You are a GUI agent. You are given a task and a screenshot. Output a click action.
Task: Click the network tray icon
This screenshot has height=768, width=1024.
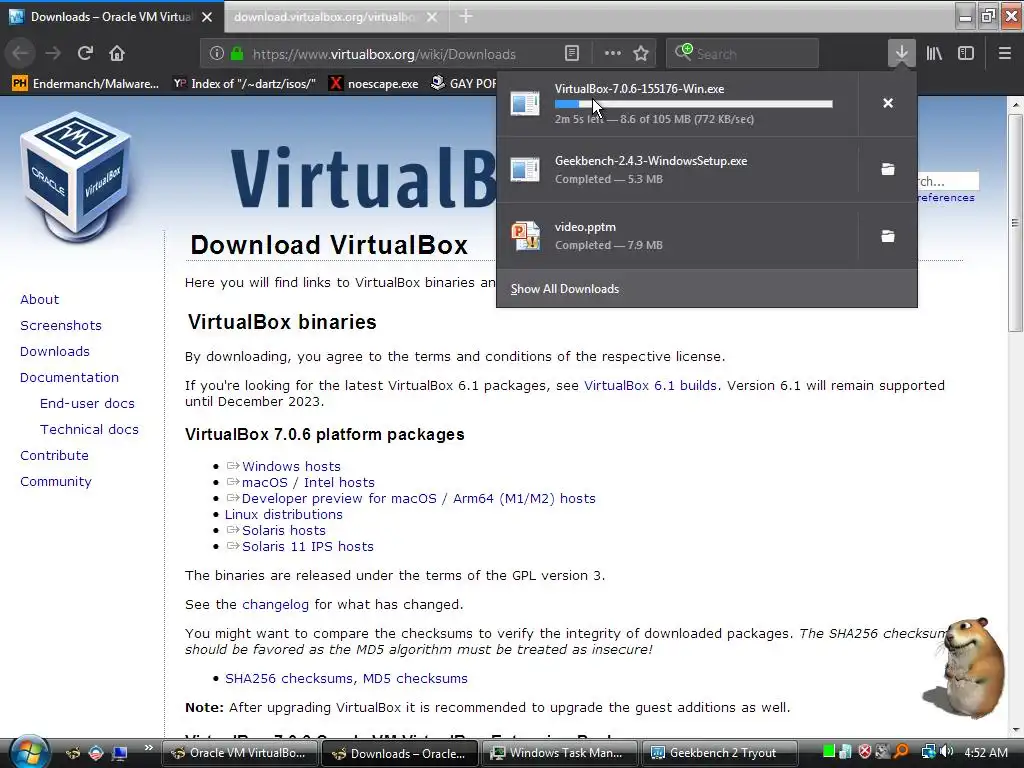tap(928, 752)
